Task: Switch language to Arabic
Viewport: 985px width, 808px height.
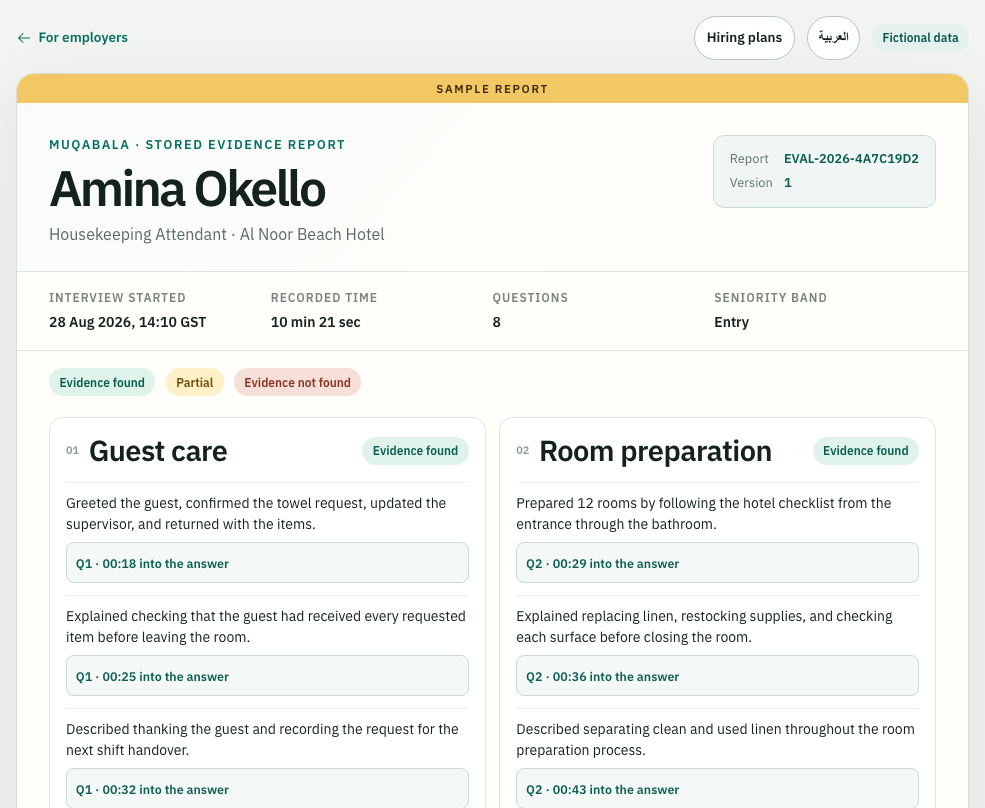Action: tap(833, 38)
